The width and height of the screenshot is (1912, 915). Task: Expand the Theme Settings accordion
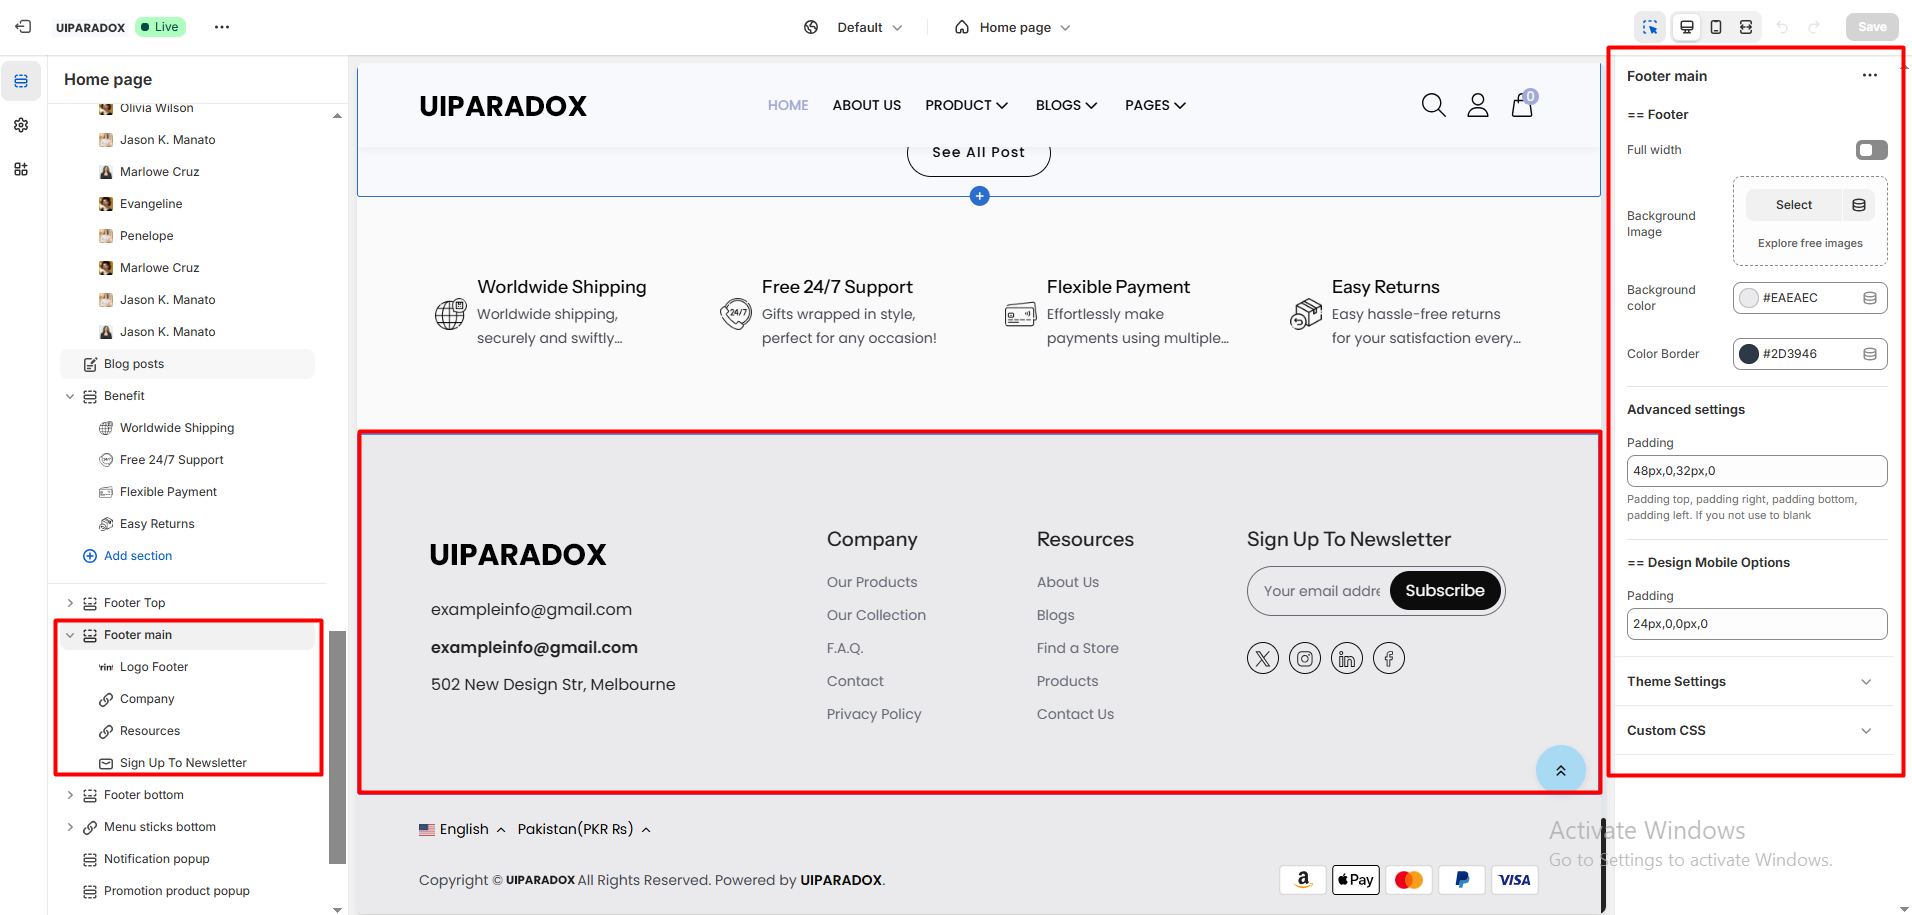point(1756,682)
